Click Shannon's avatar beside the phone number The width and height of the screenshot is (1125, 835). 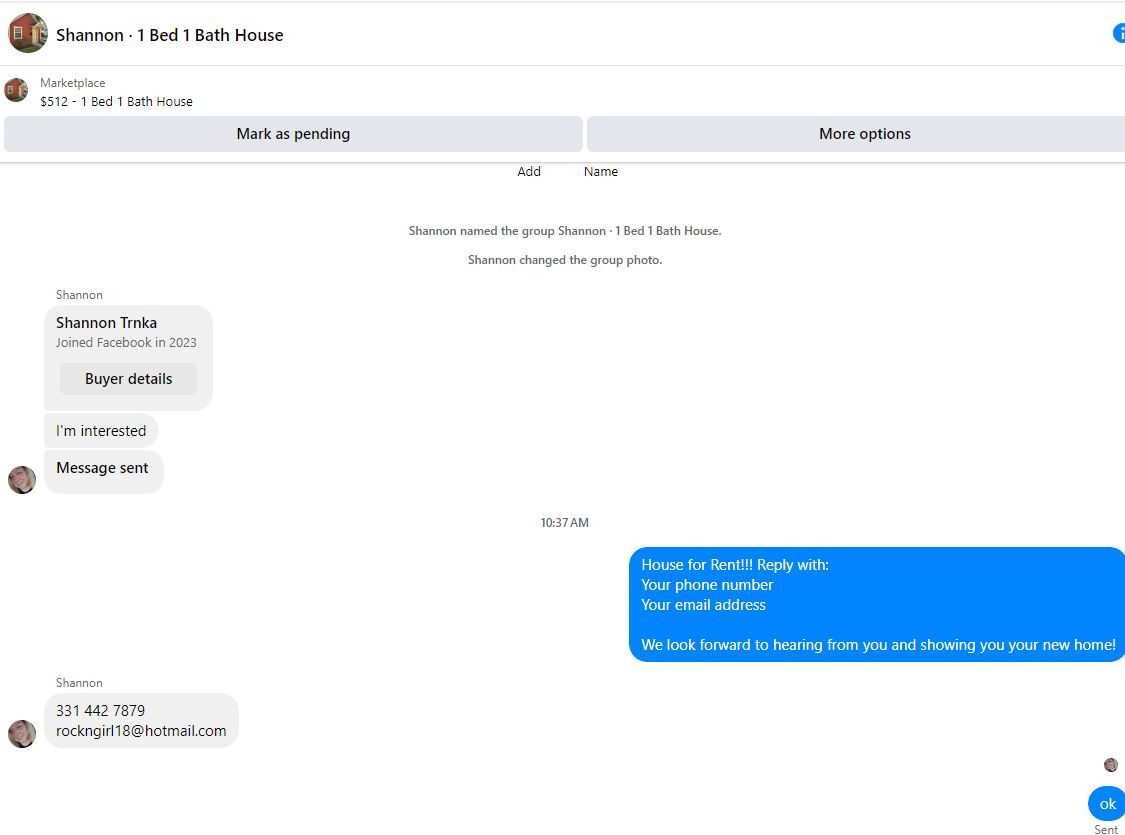pos(22,734)
